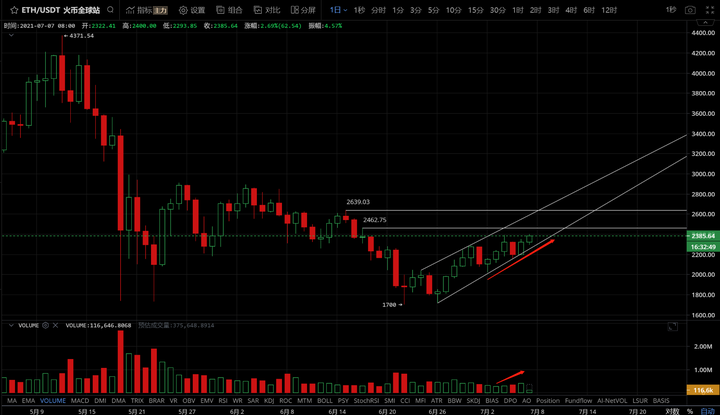Image resolution: width=720 pixels, height=415 pixels.
Task: Click the current price label 2385.64
Action: coord(703,236)
